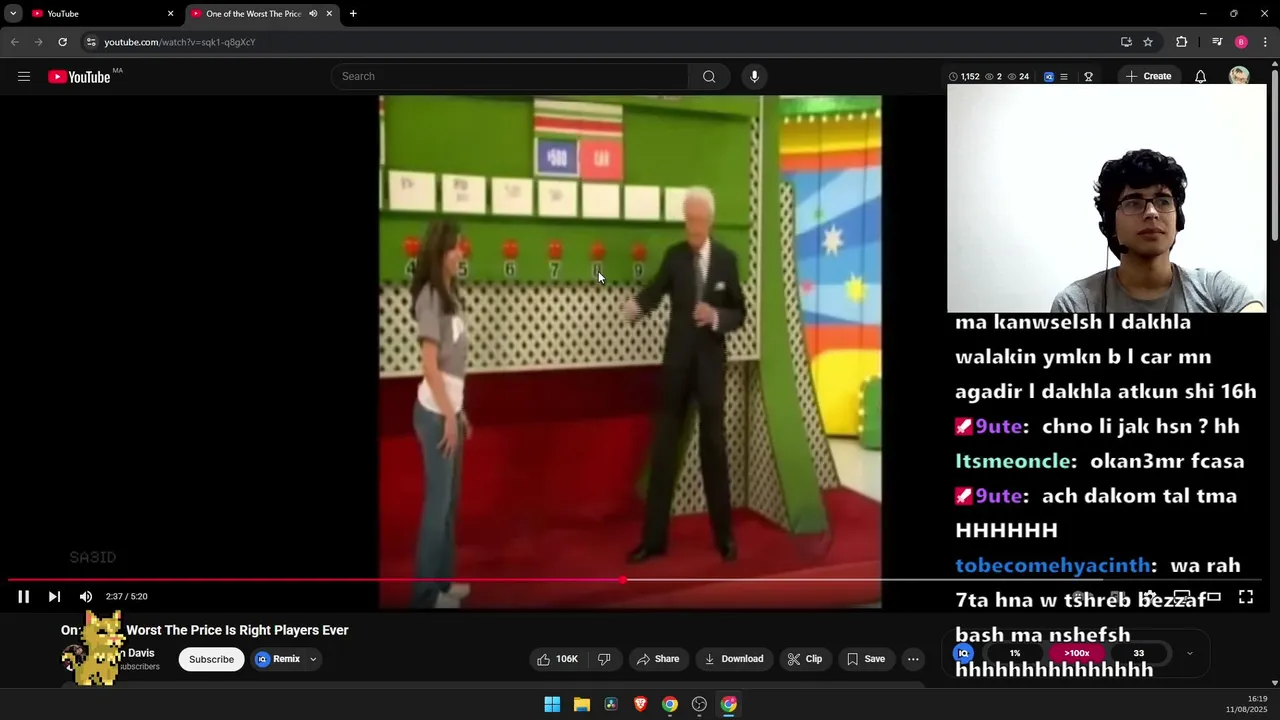Open the tab search dropdown arrow
This screenshot has height=720, width=1280.
[13, 14]
